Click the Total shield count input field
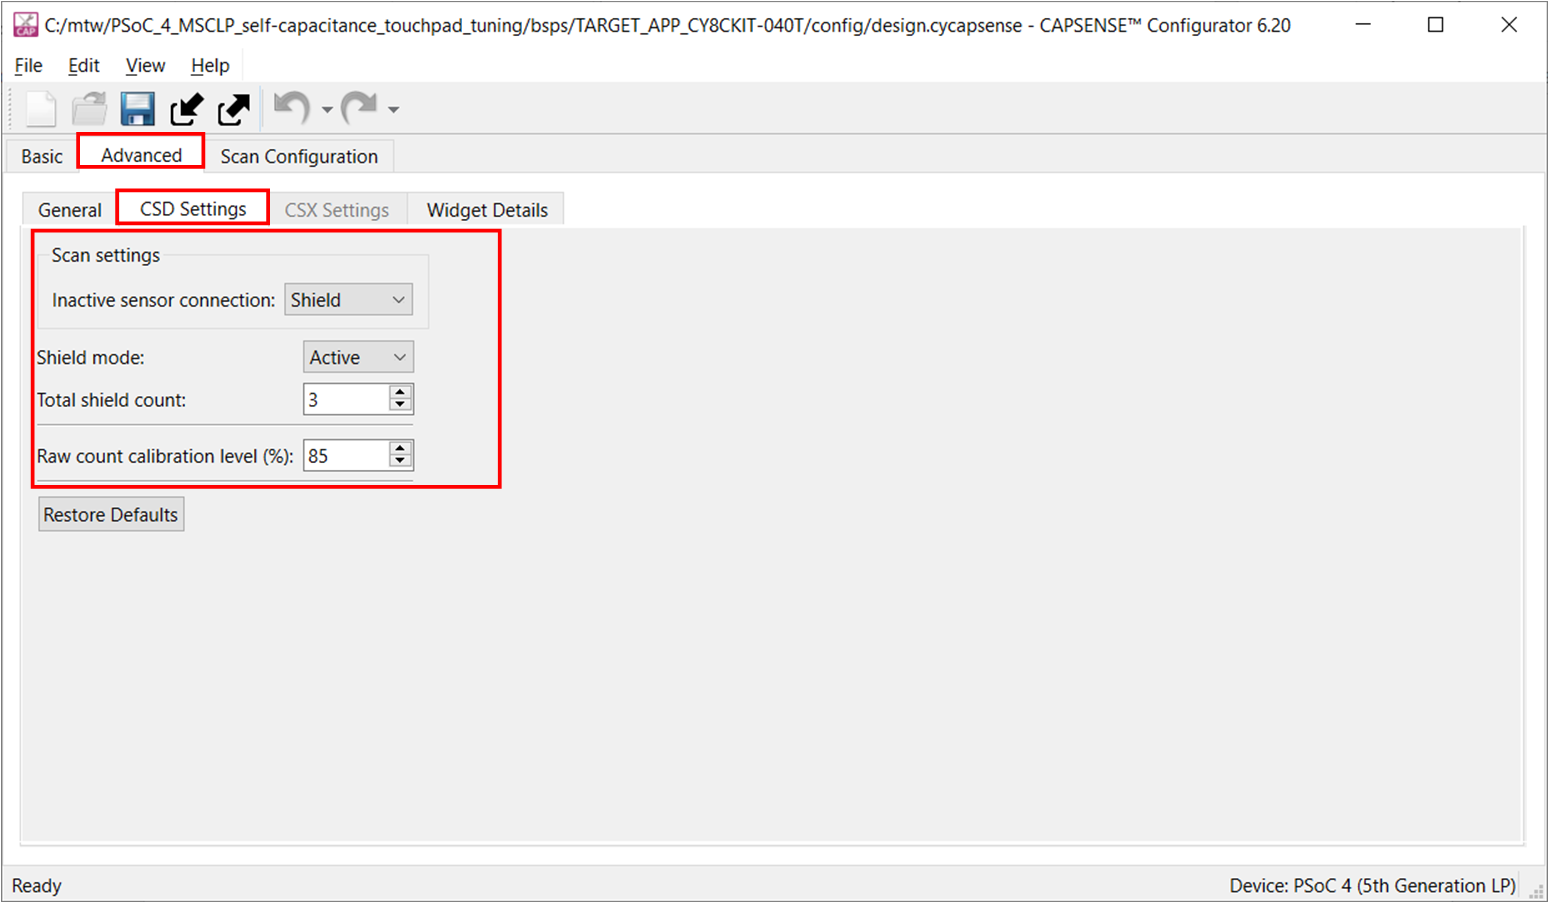 click(x=346, y=399)
